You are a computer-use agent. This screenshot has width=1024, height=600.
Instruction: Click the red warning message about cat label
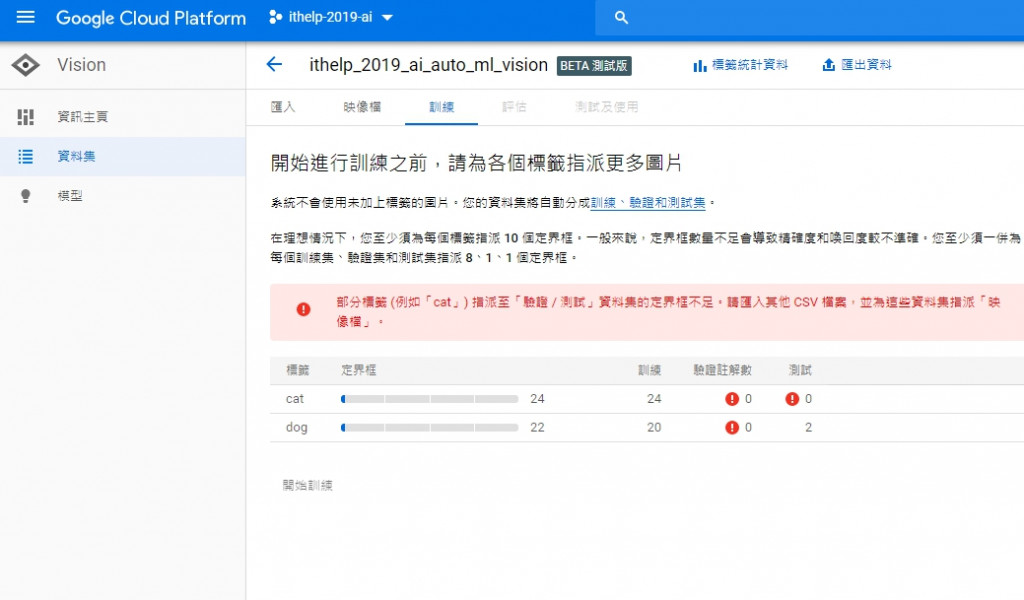pos(668,311)
